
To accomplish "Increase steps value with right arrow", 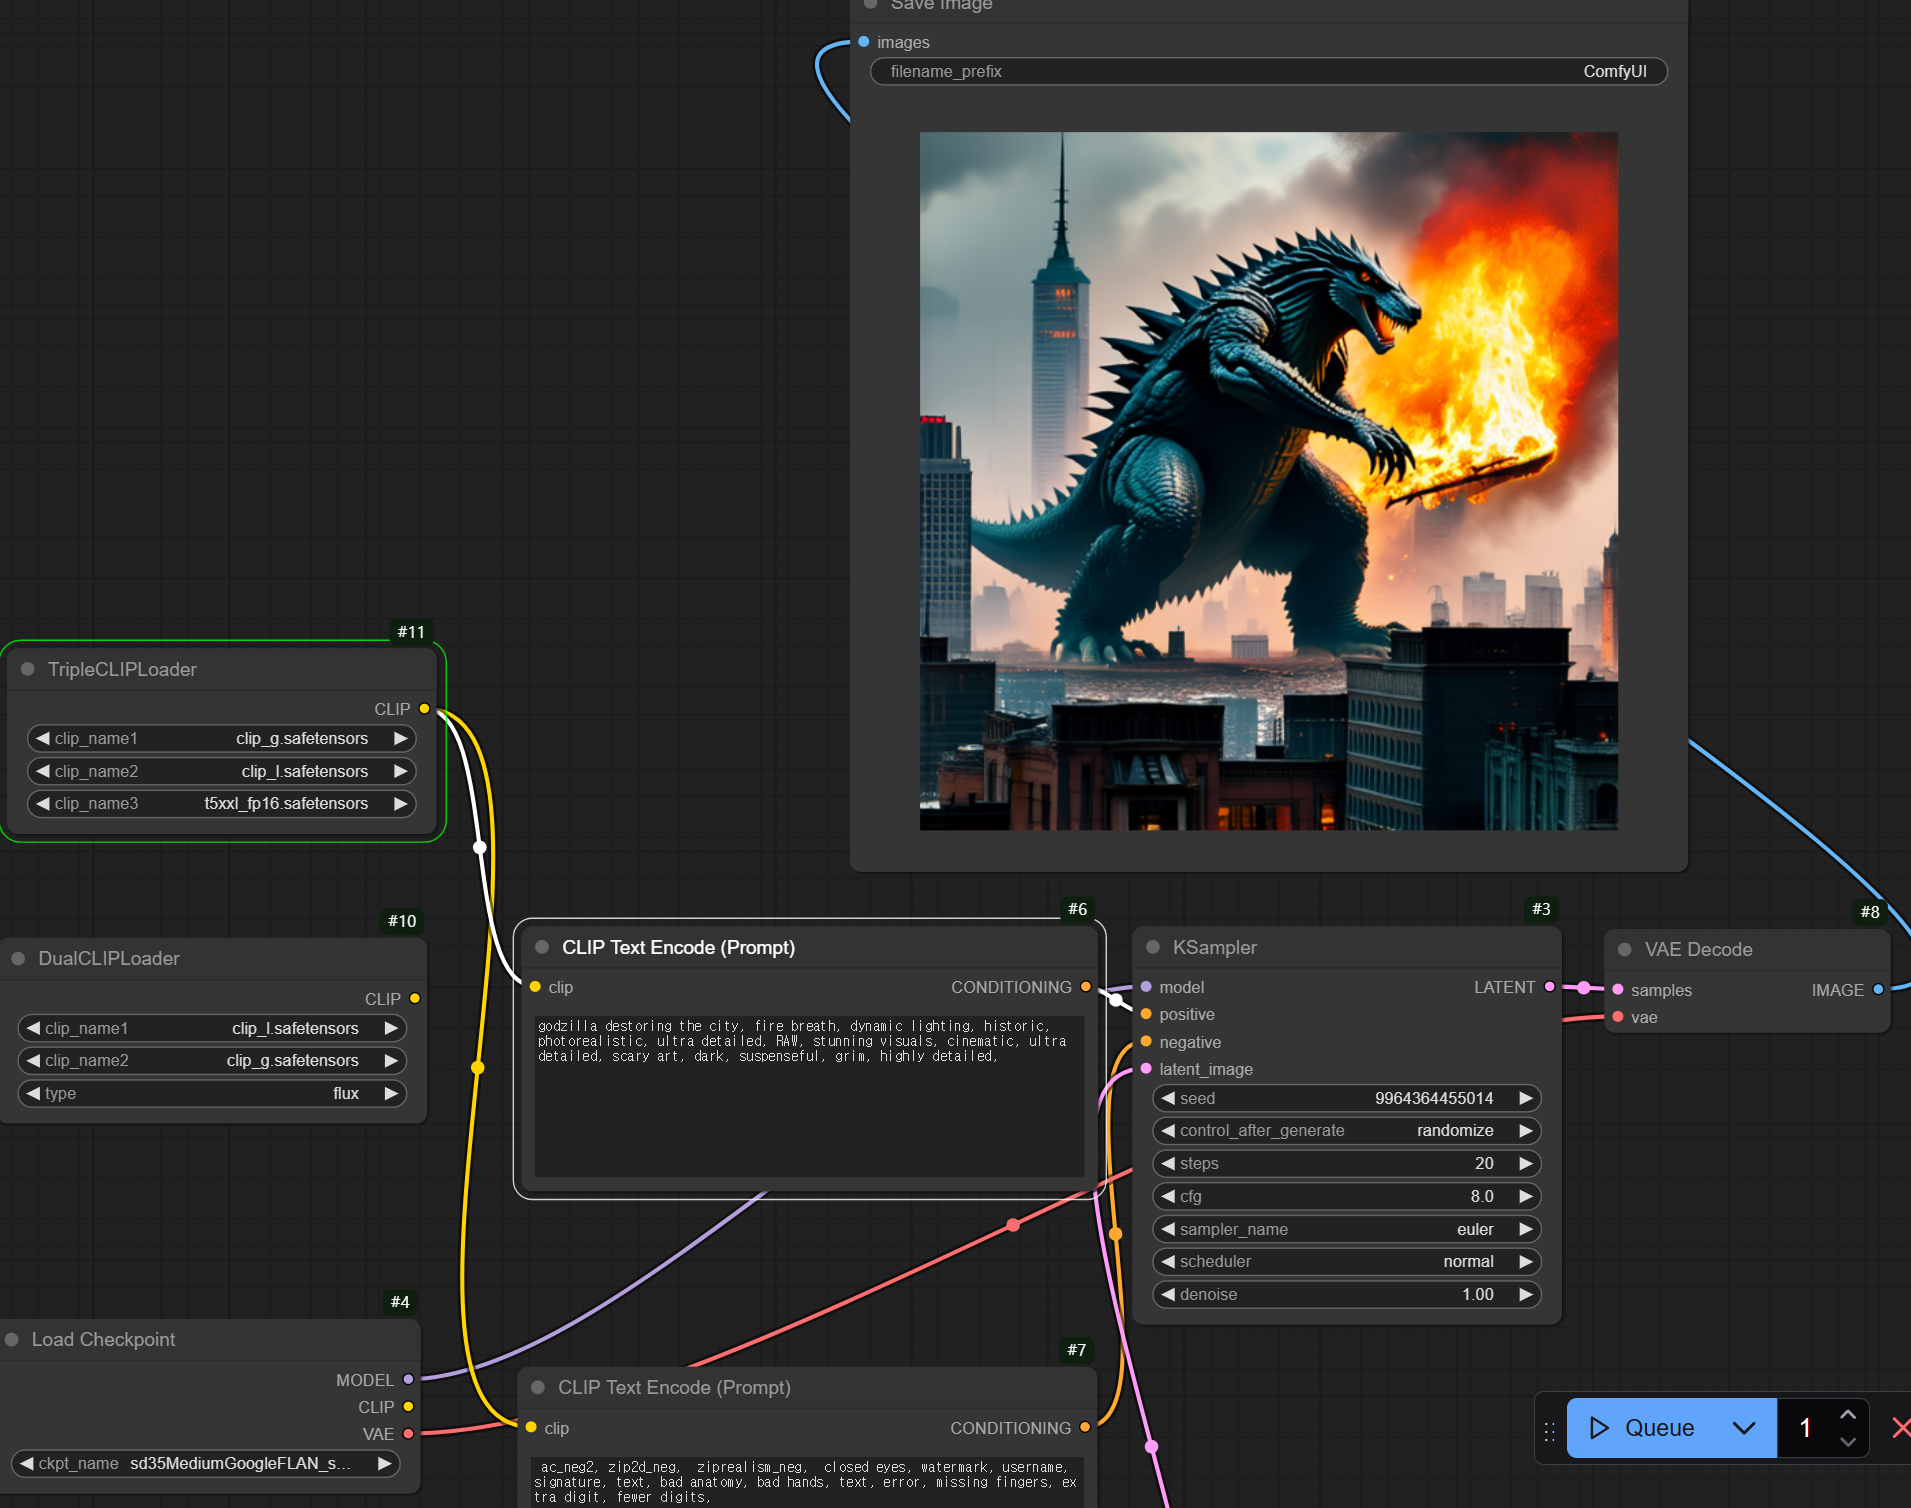I will pos(1525,1163).
